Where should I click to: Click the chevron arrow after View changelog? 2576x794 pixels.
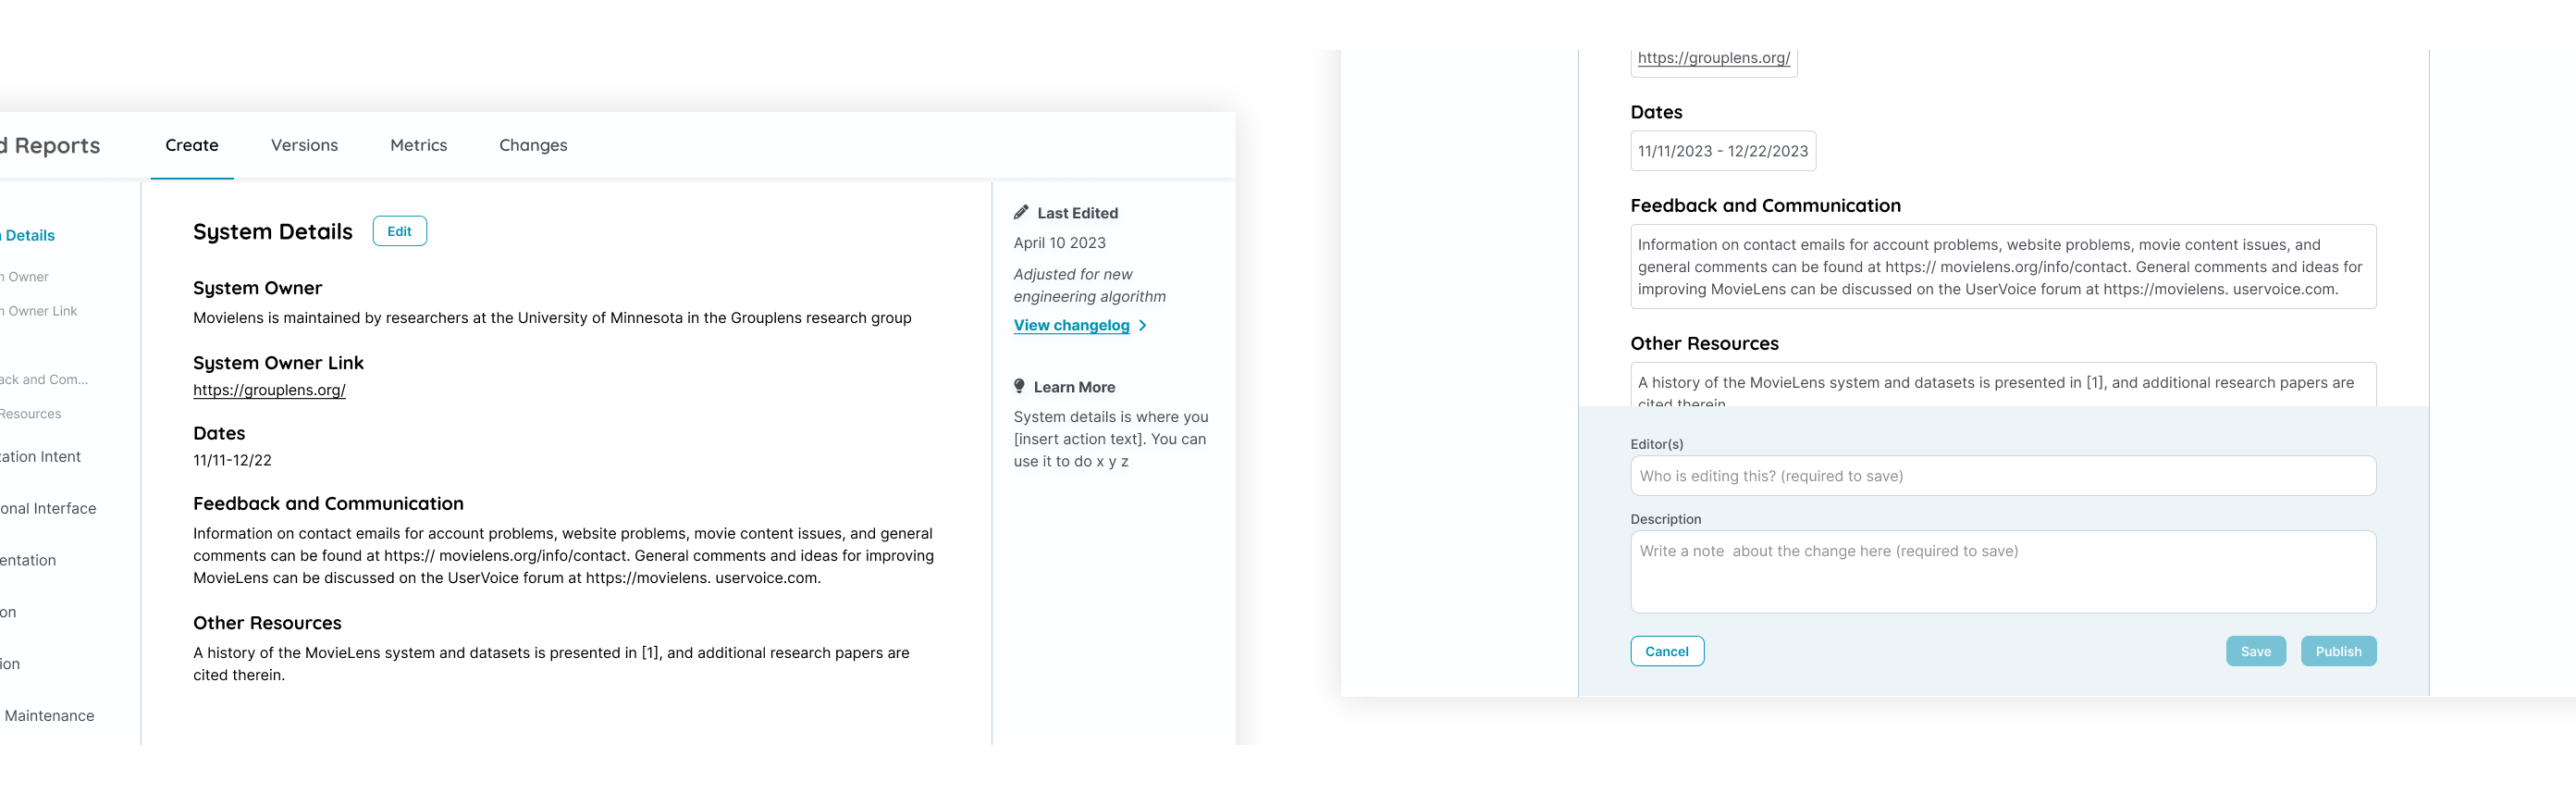(x=1143, y=325)
